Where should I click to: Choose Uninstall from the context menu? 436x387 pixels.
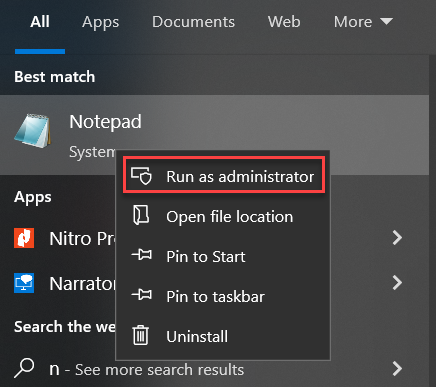click(x=223, y=336)
